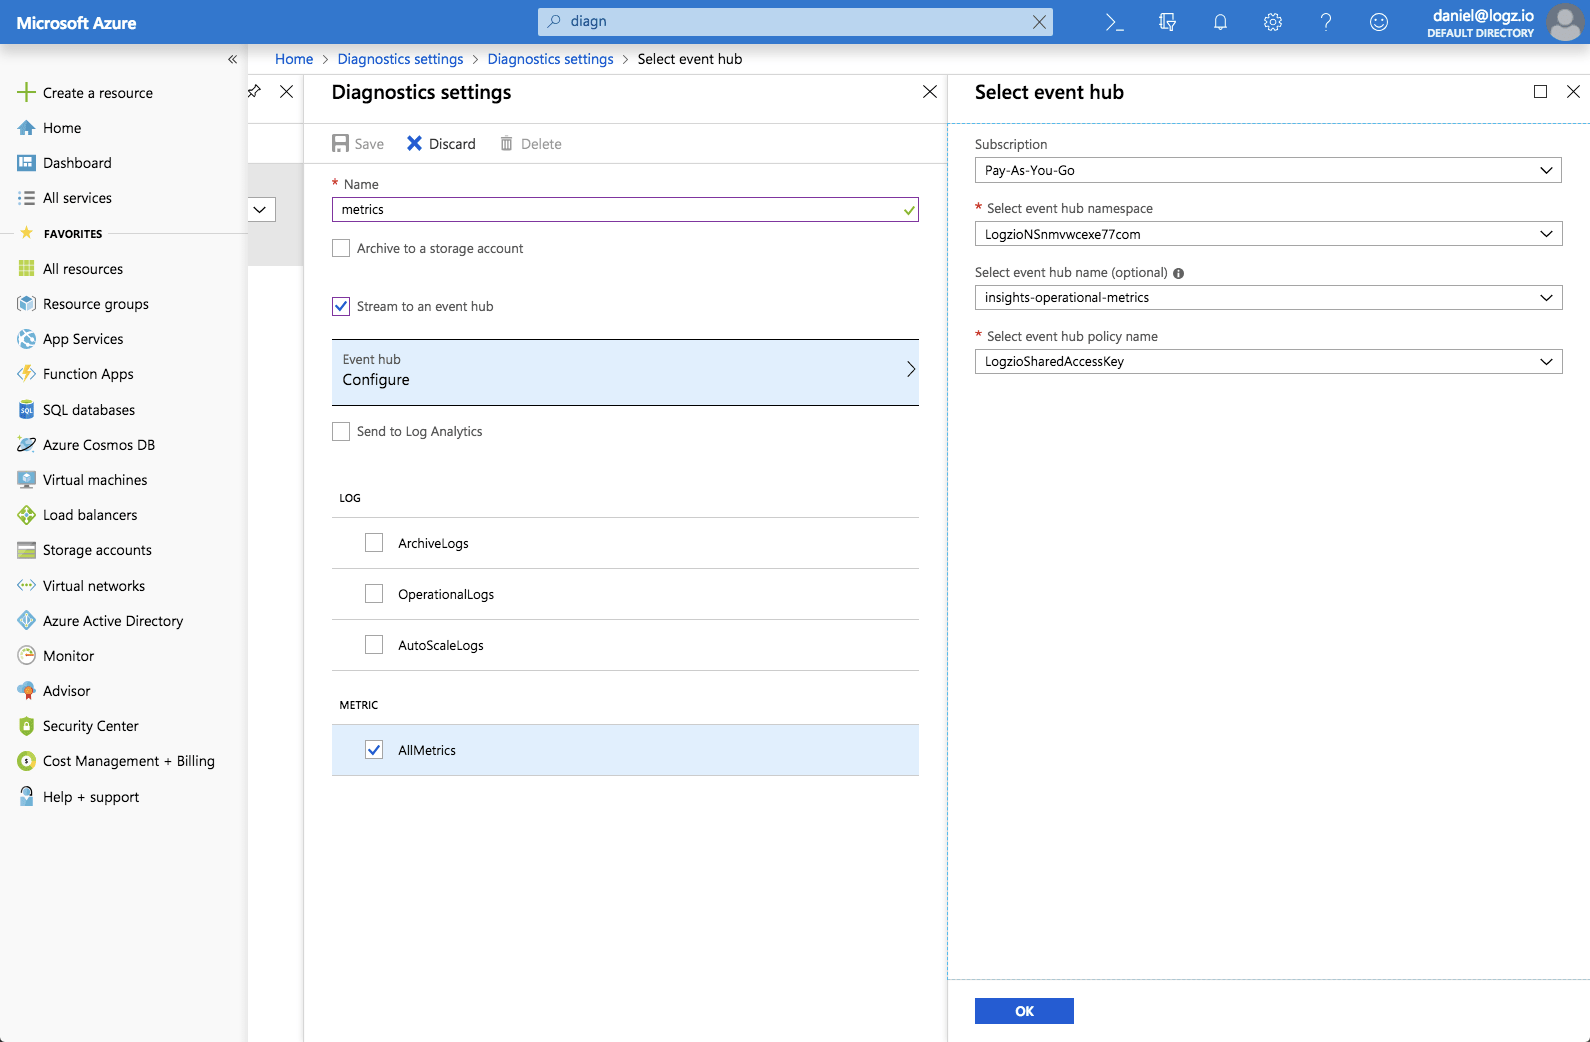Close the Diagnostics settings blade

[930, 91]
